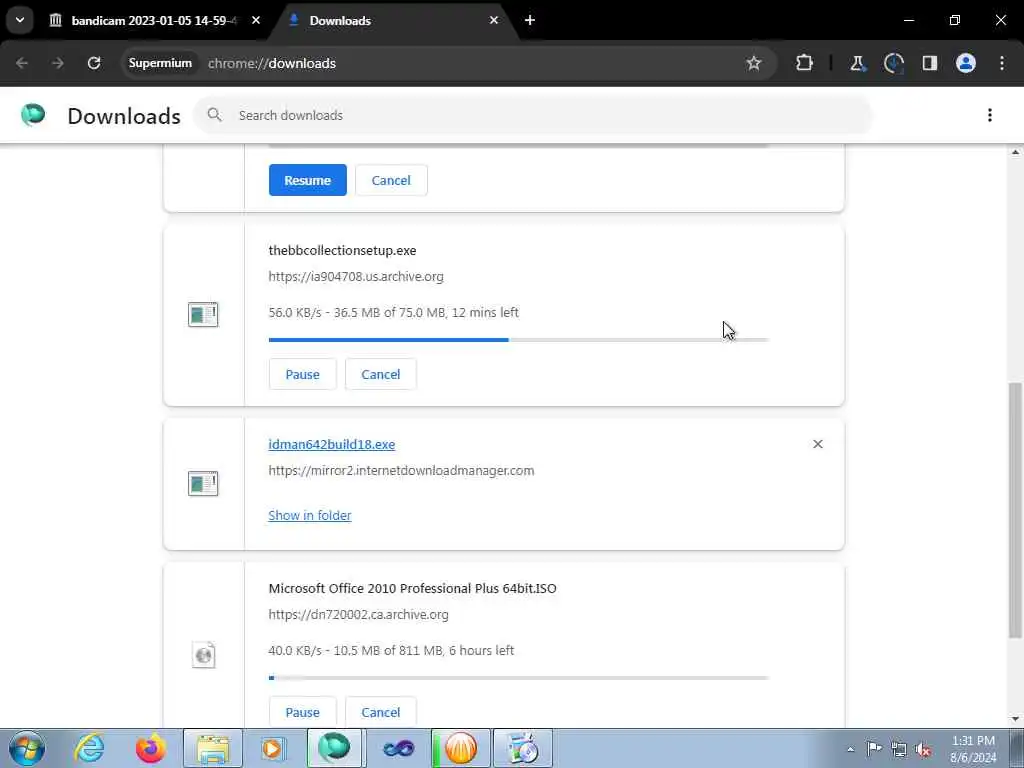This screenshot has width=1024, height=768.
Task: Click the scrollbar up arrow
Action: [1015, 152]
